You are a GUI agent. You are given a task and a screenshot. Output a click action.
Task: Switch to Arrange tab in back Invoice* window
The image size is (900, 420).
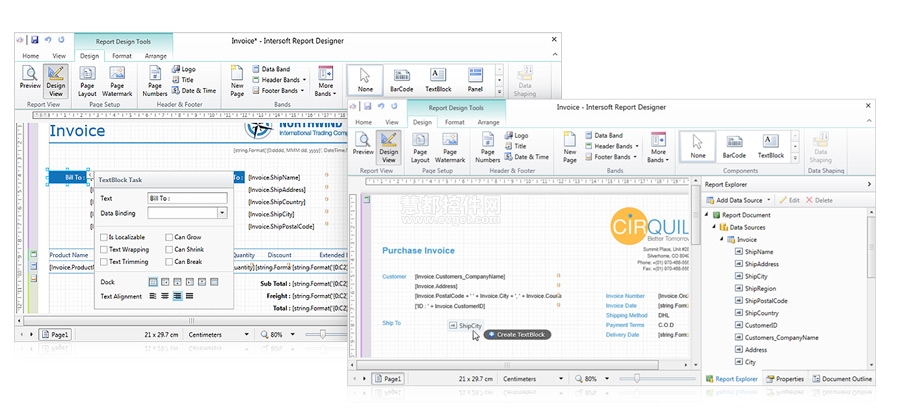[x=156, y=56]
